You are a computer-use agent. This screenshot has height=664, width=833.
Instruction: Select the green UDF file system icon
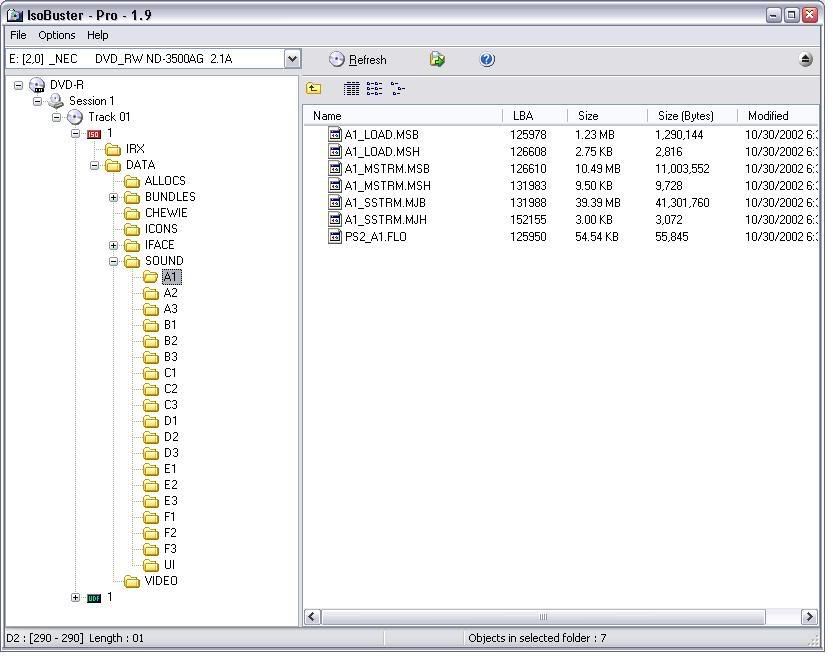[94, 598]
